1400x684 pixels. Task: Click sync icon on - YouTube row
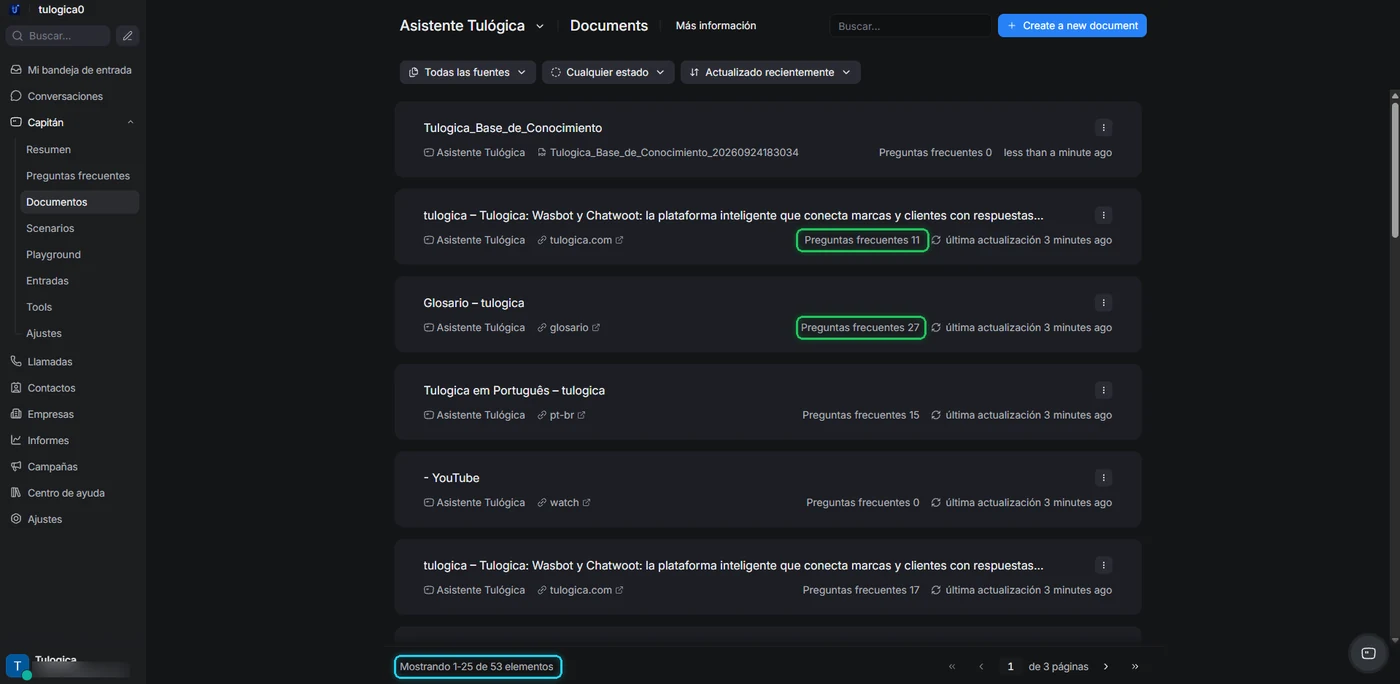(936, 503)
